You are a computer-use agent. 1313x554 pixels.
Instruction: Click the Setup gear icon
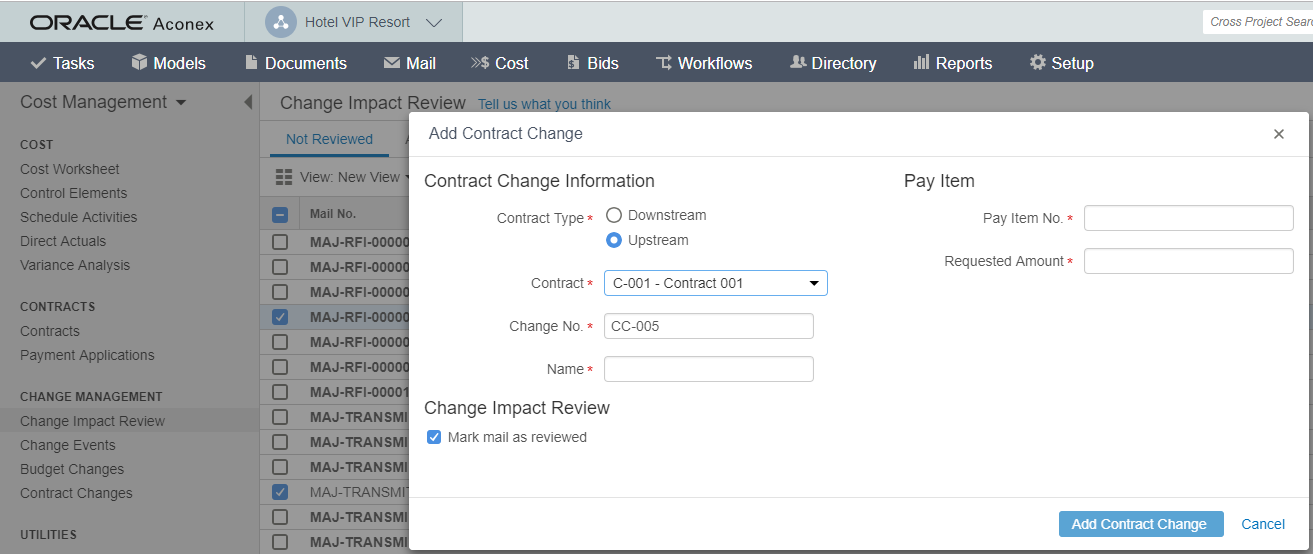coord(1038,63)
